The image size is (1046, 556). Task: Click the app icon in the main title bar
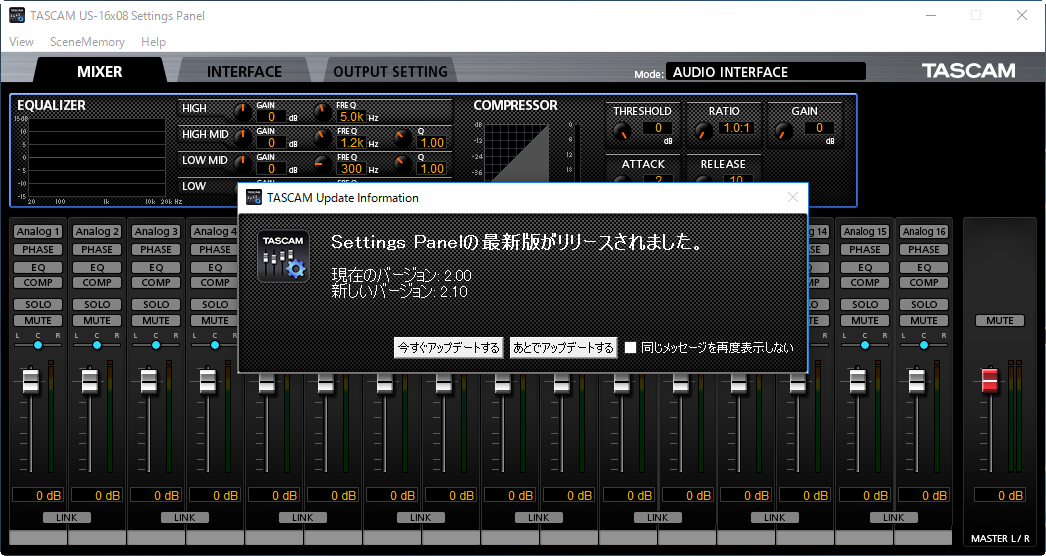coord(17,15)
